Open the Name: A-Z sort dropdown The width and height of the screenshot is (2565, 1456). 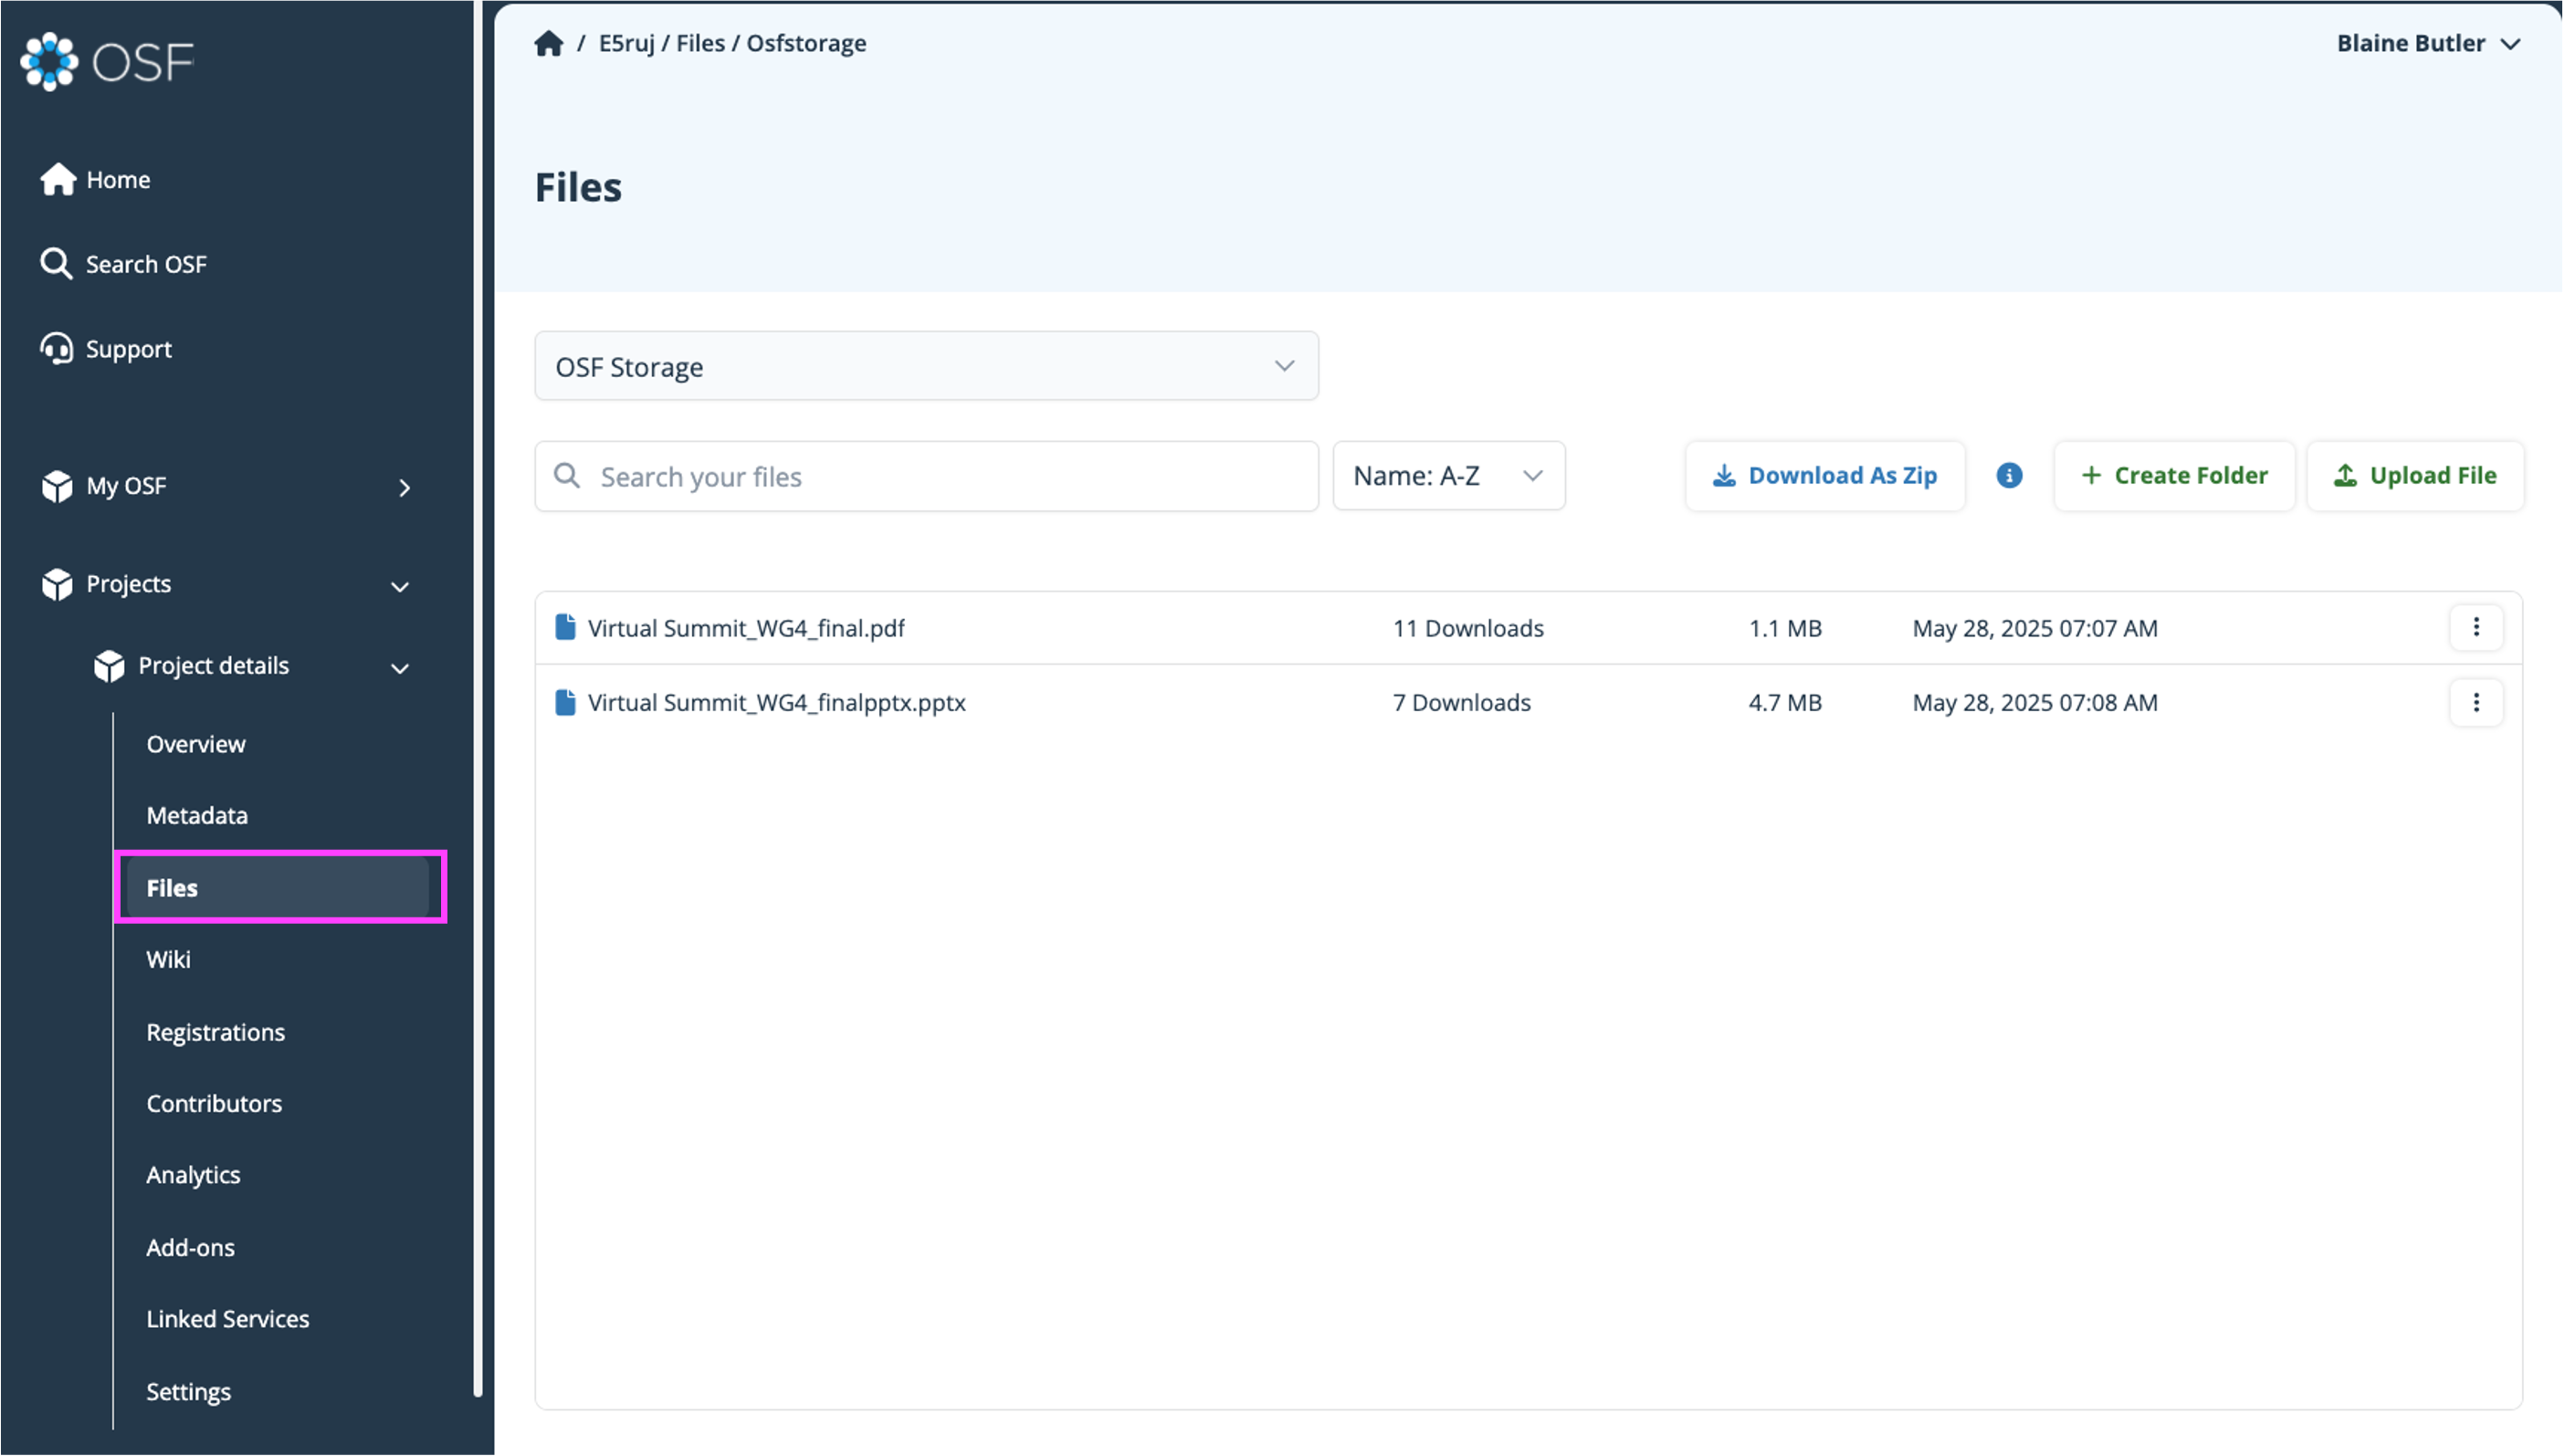pos(1448,476)
